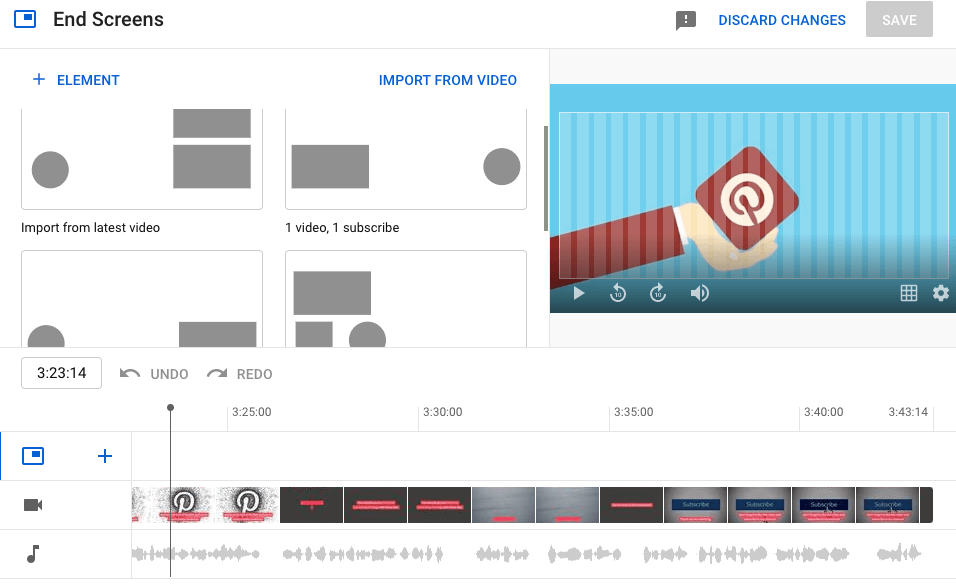
Task: Add a new ELEMENT
Action: coord(76,80)
